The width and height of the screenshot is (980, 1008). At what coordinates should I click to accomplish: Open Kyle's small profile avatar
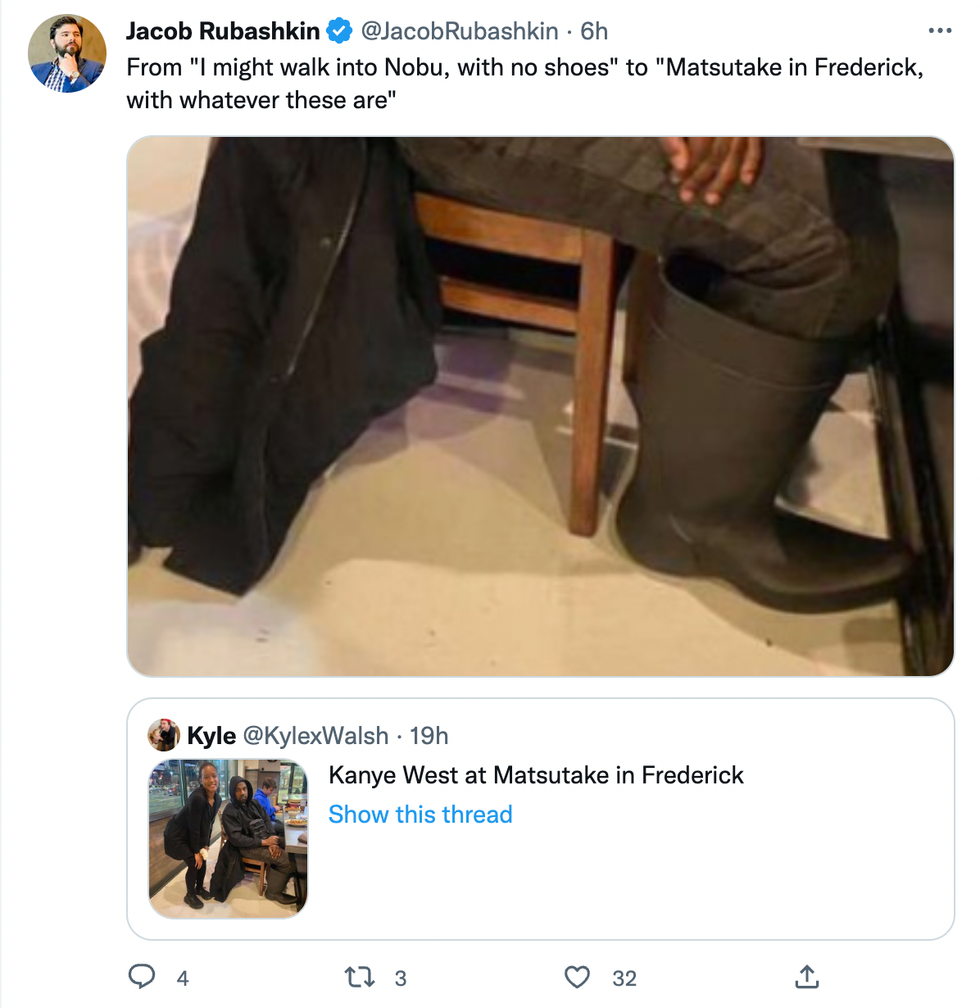click(x=164, y=735)
